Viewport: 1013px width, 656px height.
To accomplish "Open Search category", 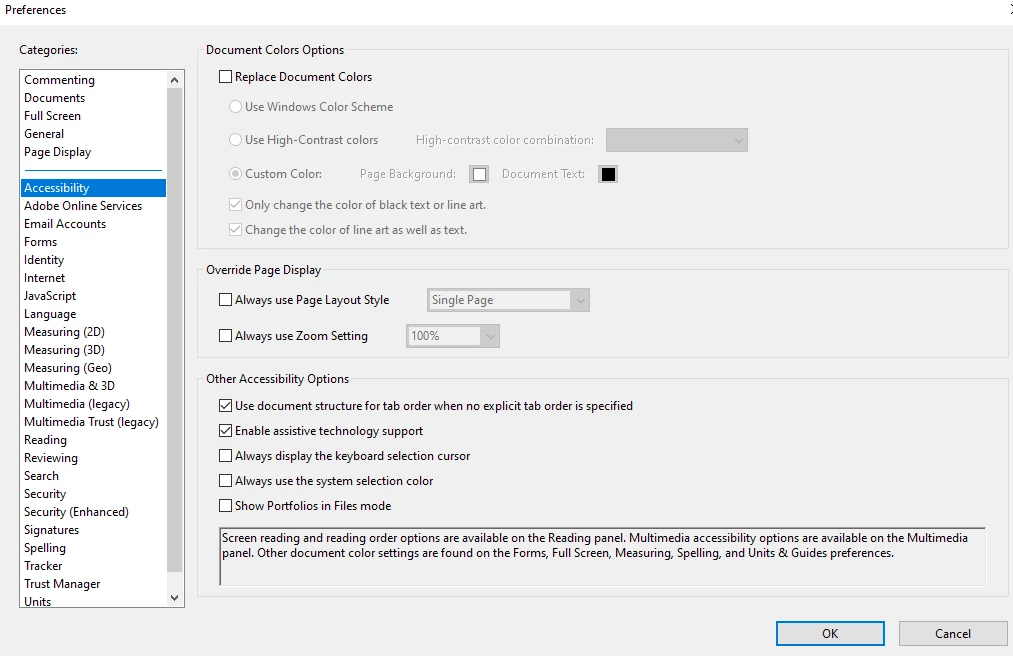I will point(93,476).
